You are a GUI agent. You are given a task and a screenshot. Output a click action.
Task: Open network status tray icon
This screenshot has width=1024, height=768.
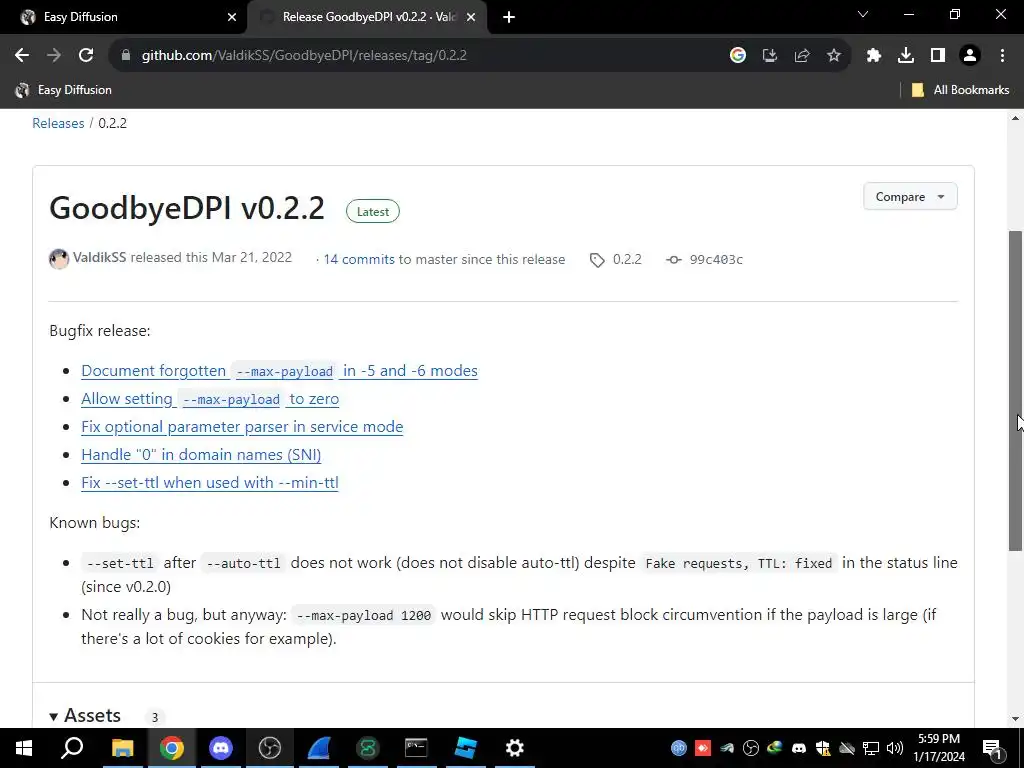pyautogui.click(x=871, y=748)
